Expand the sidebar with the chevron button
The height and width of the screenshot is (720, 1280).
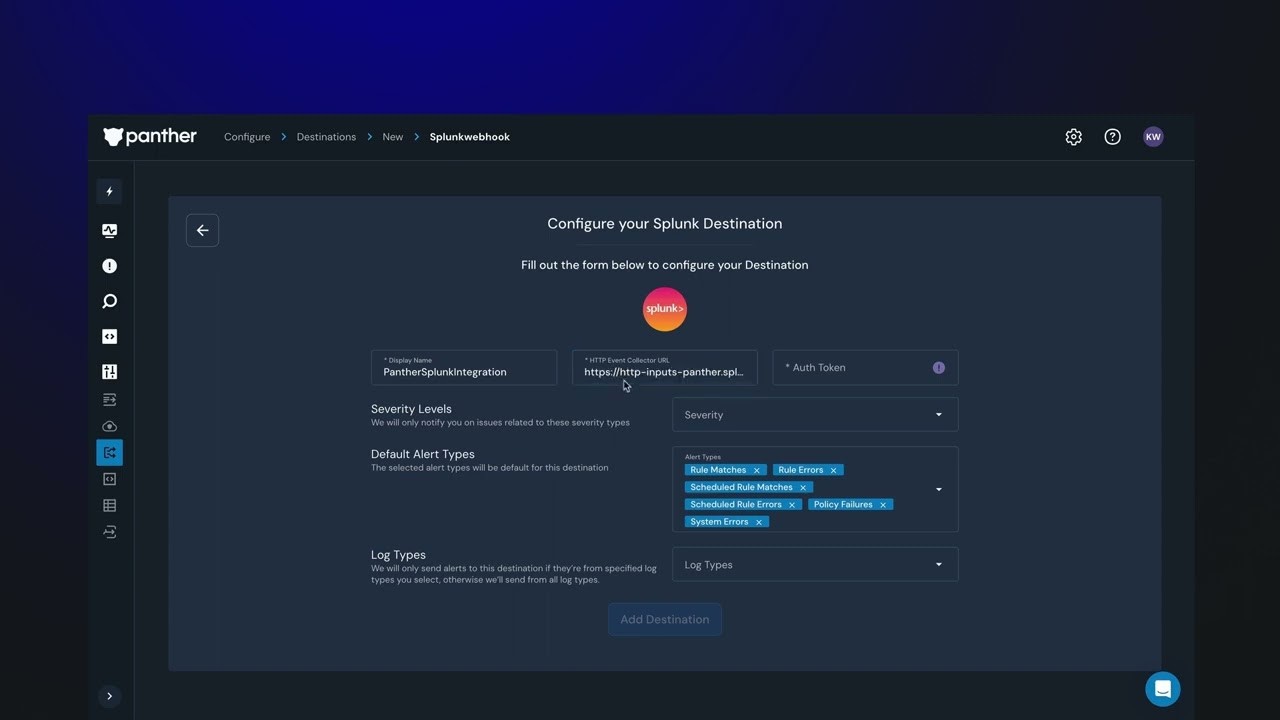(x=110, y=696)
